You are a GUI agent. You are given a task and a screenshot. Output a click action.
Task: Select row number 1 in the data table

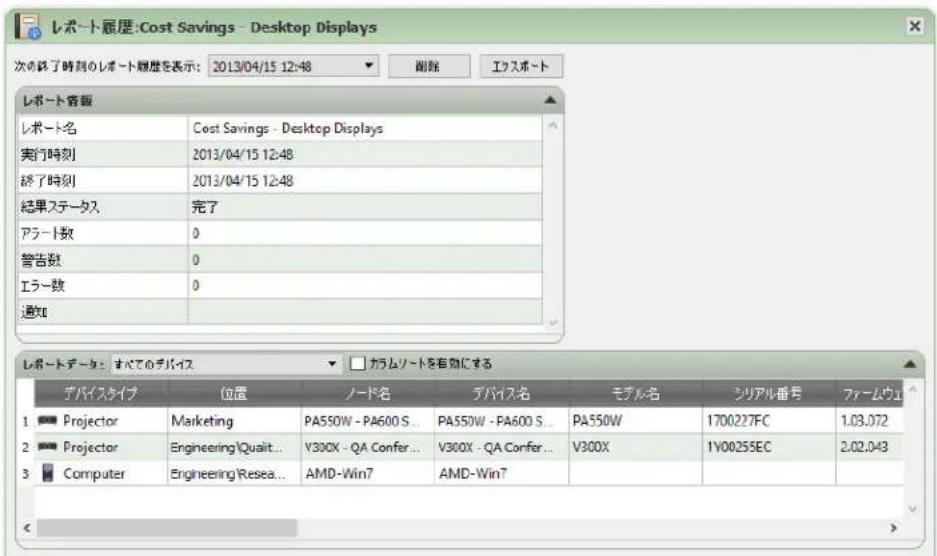pyautogui.click(x=25, y=421)
